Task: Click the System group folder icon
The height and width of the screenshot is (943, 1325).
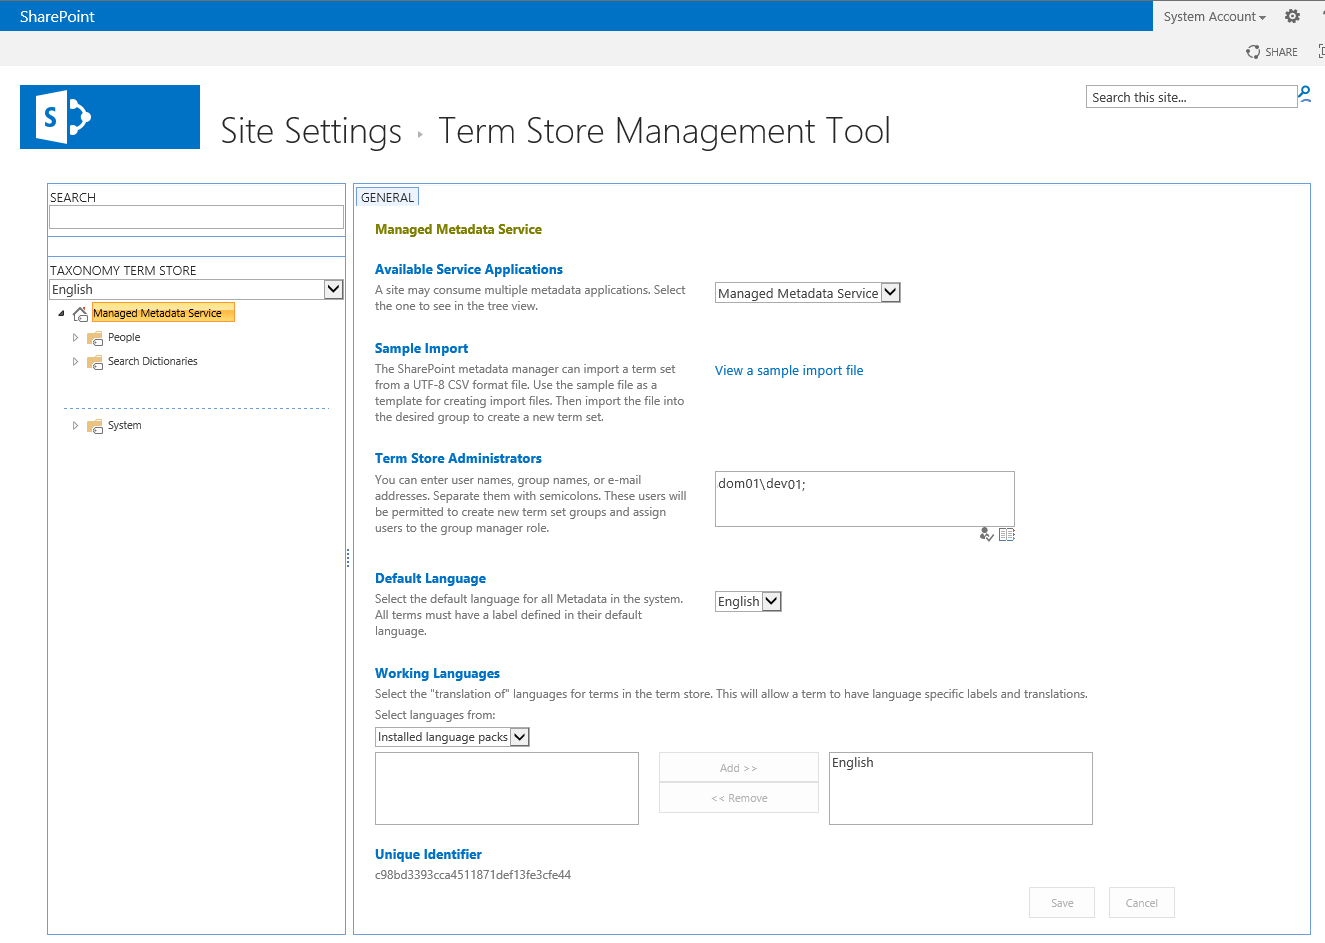Action: pos(95,426)
